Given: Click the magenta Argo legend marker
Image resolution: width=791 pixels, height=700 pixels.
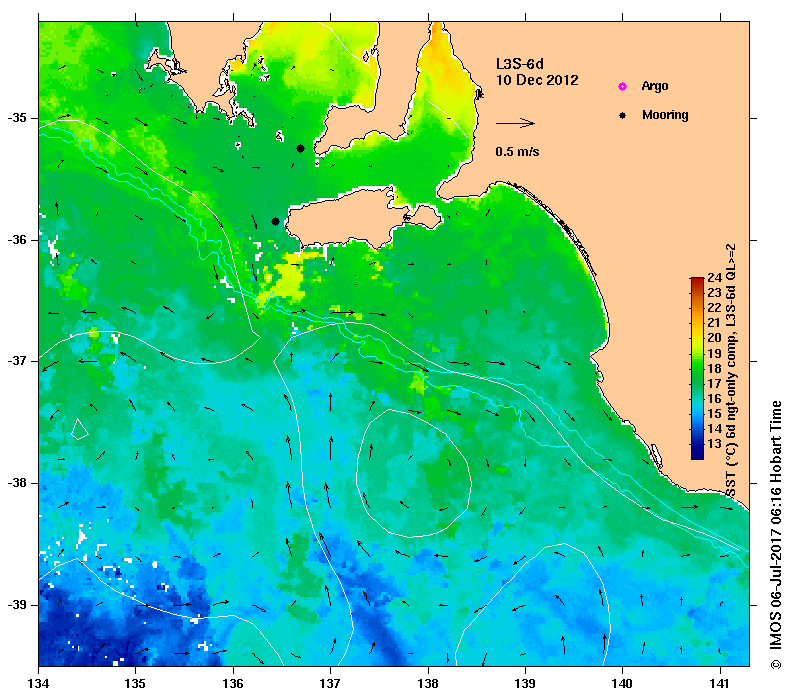Looking at the screenshot, I should (623, 86).
